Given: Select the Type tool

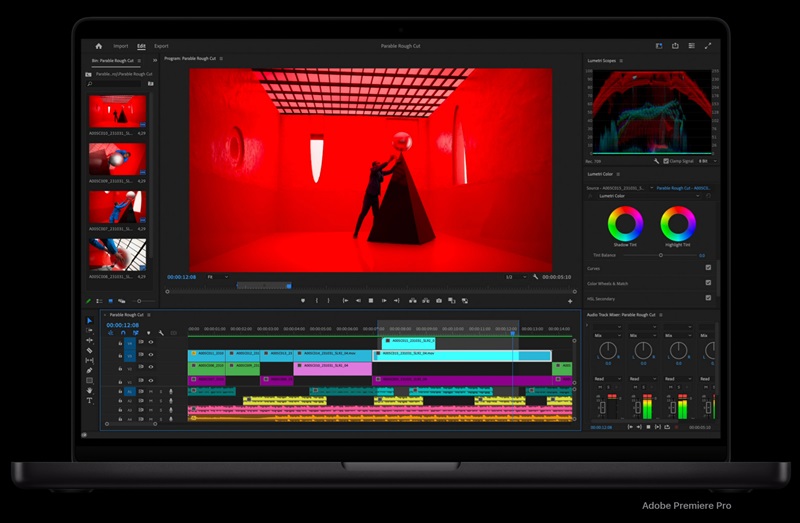Looking at the screenshot, I should (x=89, y=401).
